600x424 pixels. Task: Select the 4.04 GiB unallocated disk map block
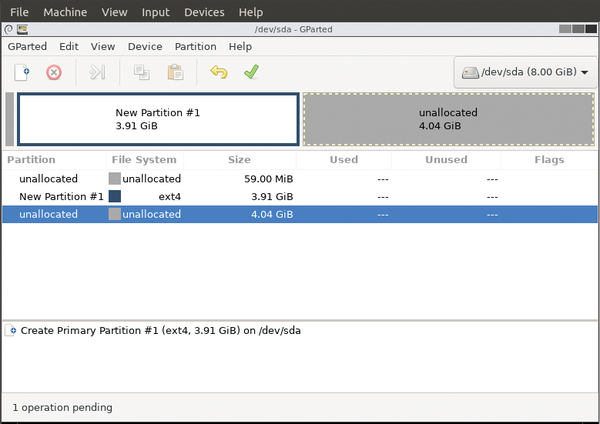coord(448,119)
